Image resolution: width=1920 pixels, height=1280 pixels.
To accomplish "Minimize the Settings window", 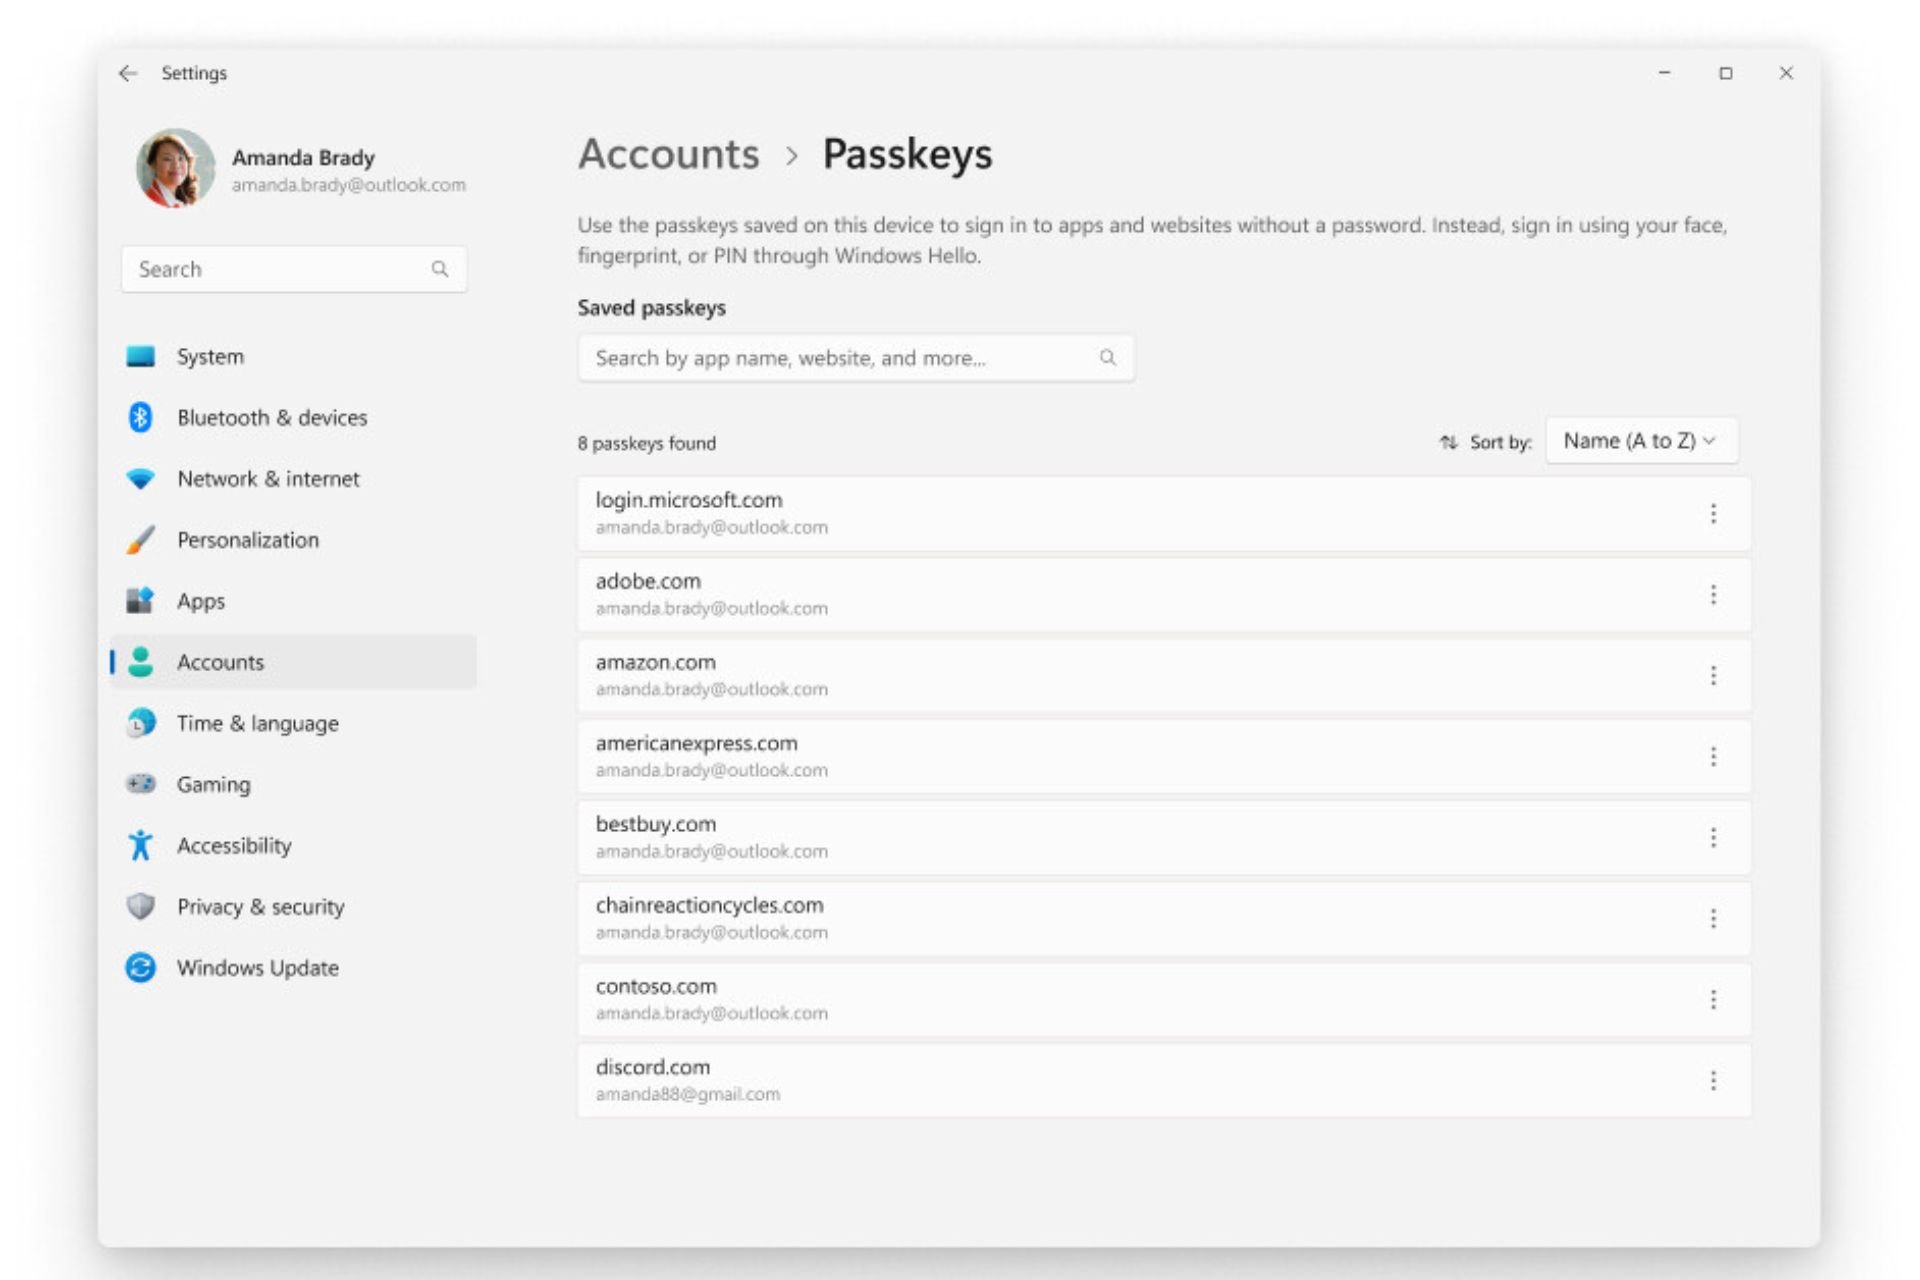I will coord(1664,73).
